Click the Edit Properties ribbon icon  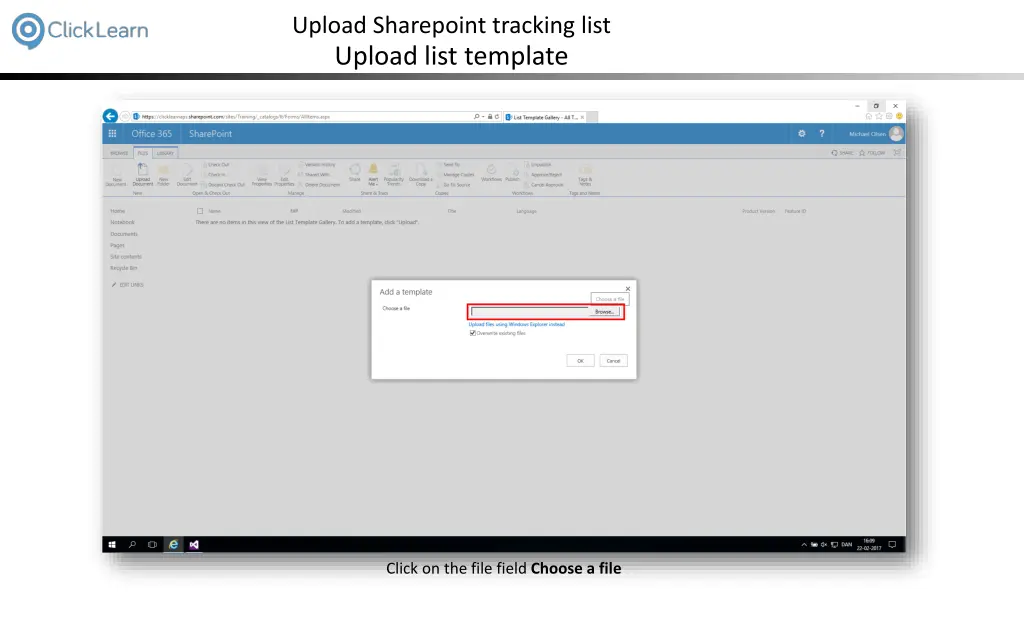click(284, 175)
